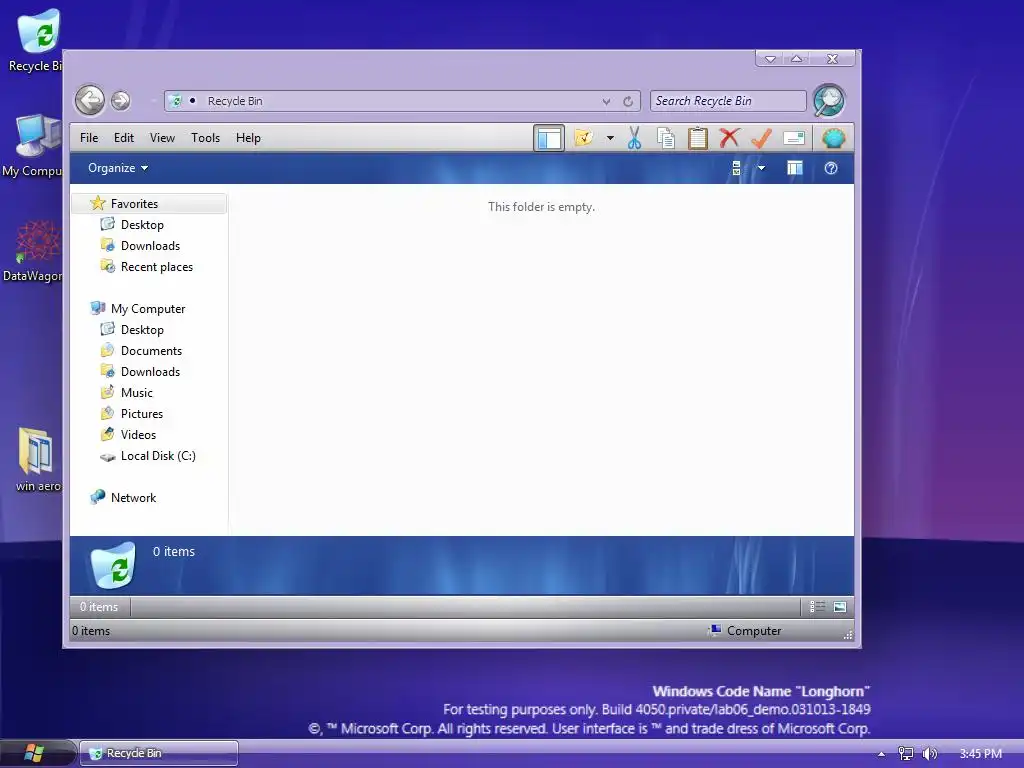This screenshot has width=1024, height=768.
Task: Open the view options dropdown arrow
Action: tap(761, 168)
